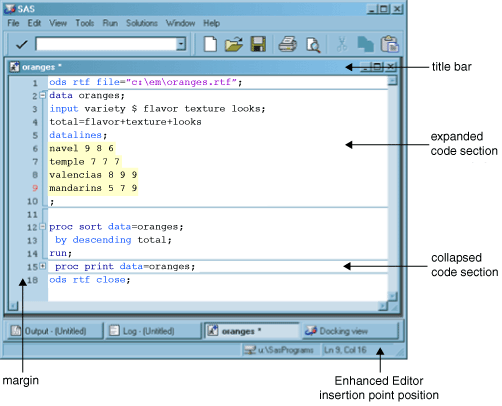Expand the collapsed proc print section

click(x=43, y=266)
